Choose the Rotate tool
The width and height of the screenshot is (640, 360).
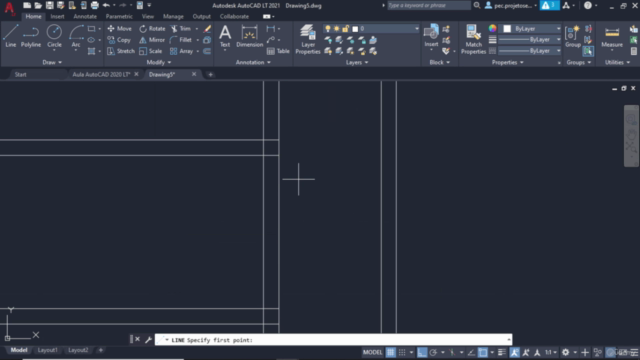tap(152, 29)
